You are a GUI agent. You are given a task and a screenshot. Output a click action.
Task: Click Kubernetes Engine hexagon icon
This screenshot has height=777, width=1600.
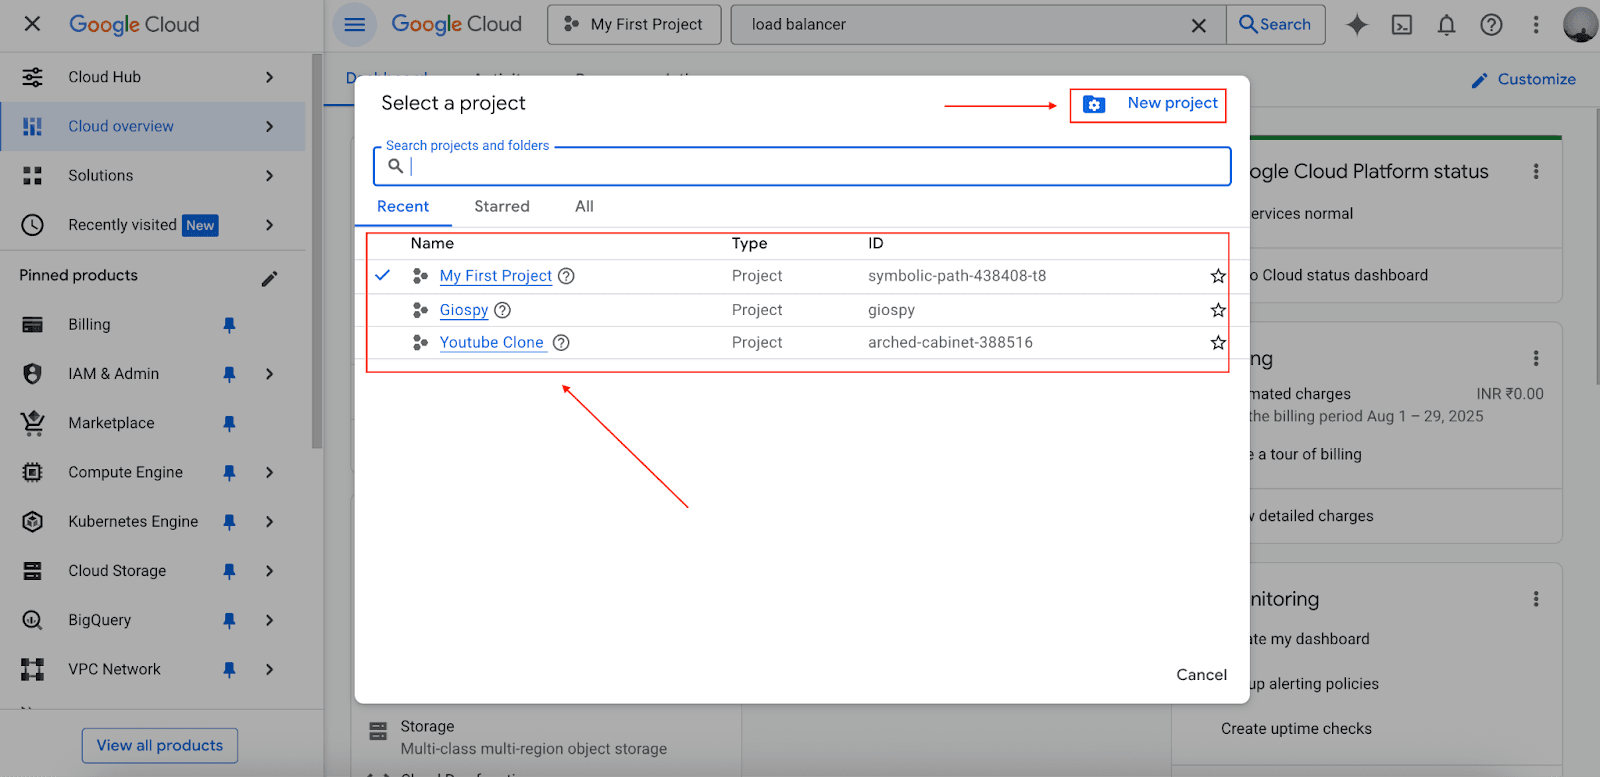click(x=32, y=521)
